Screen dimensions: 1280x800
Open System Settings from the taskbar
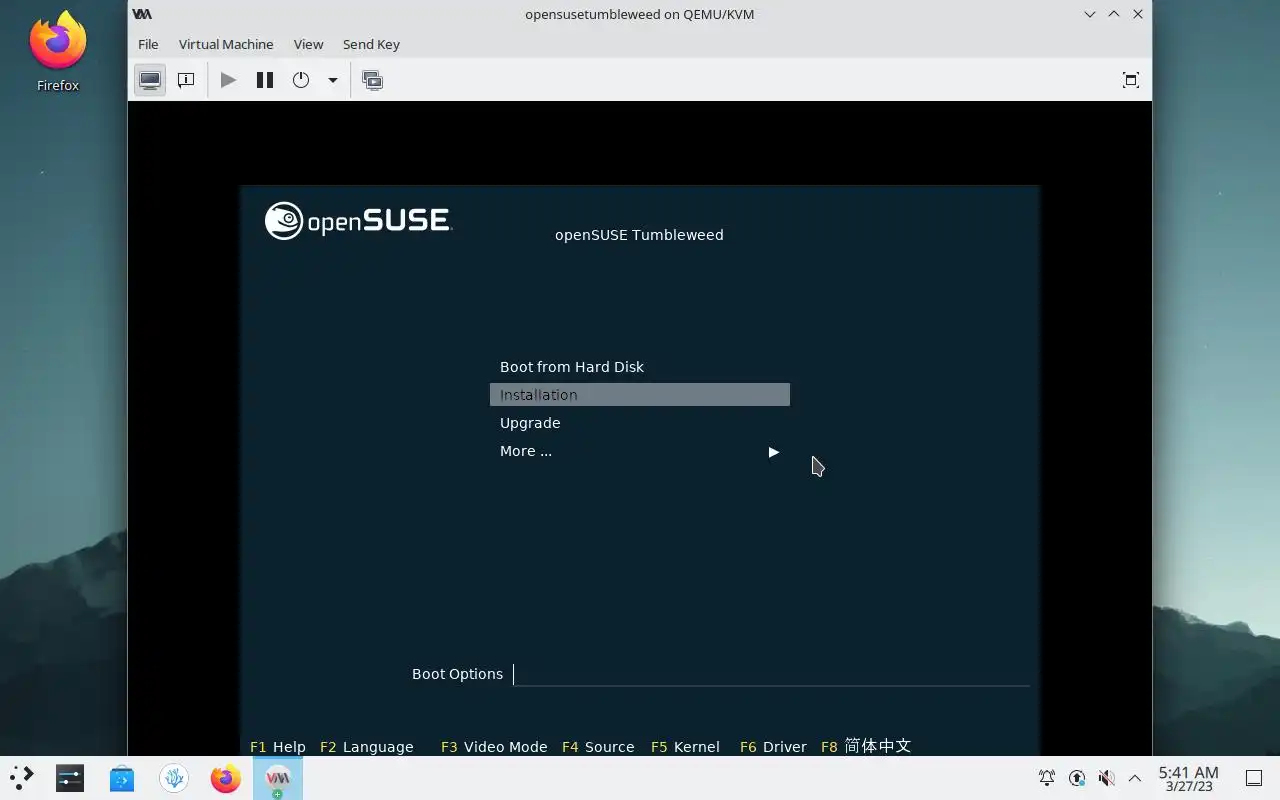click(70, 778)
